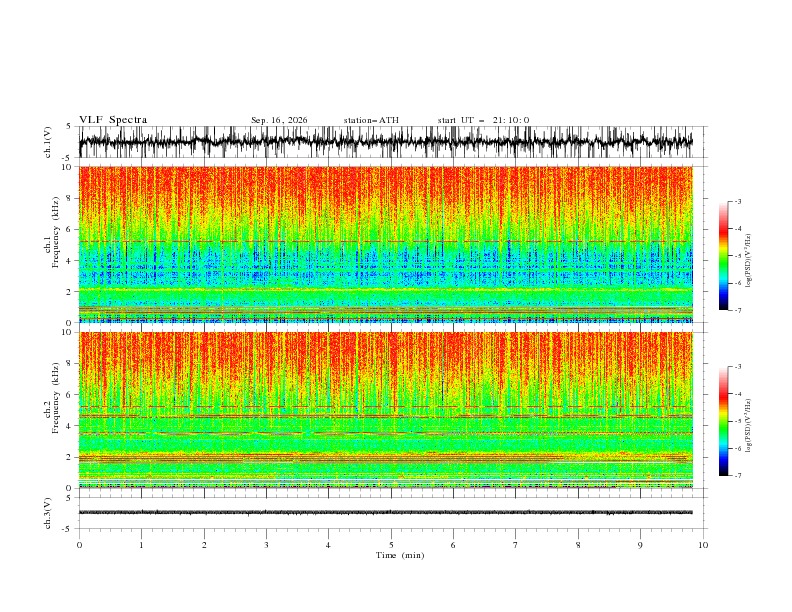792x612 pixels.
Task: Click the lower PSD color scale bar
Action: point(723,421)
